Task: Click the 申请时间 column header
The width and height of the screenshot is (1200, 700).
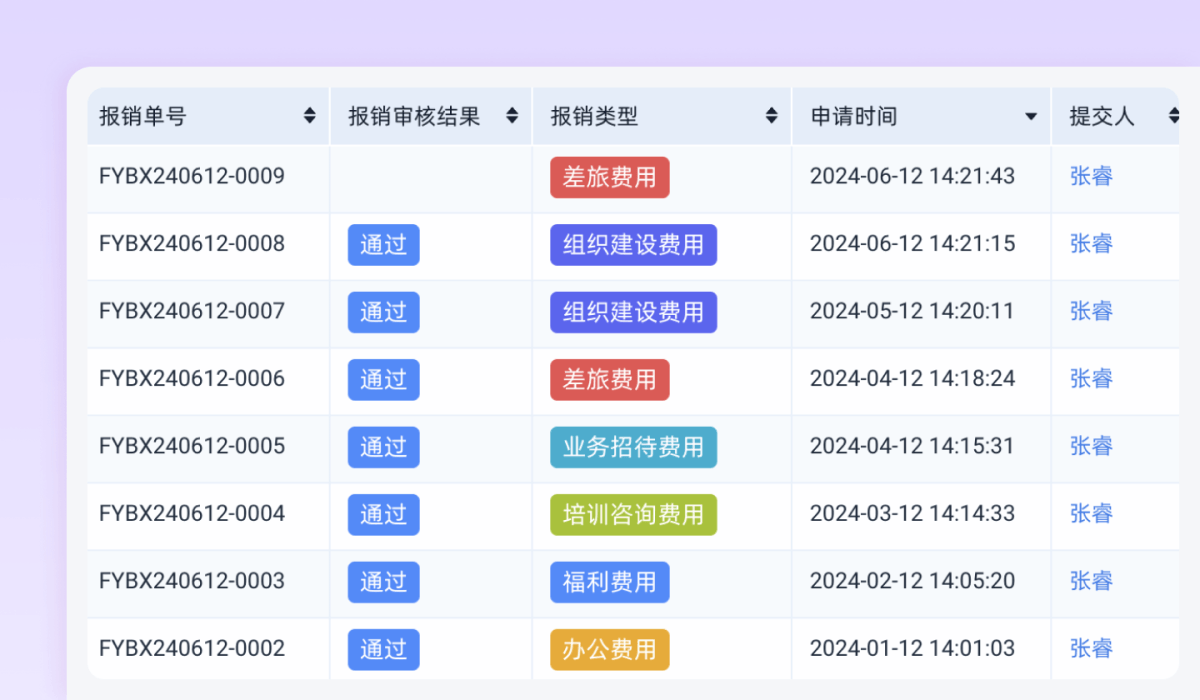Action: click(922, 116)
